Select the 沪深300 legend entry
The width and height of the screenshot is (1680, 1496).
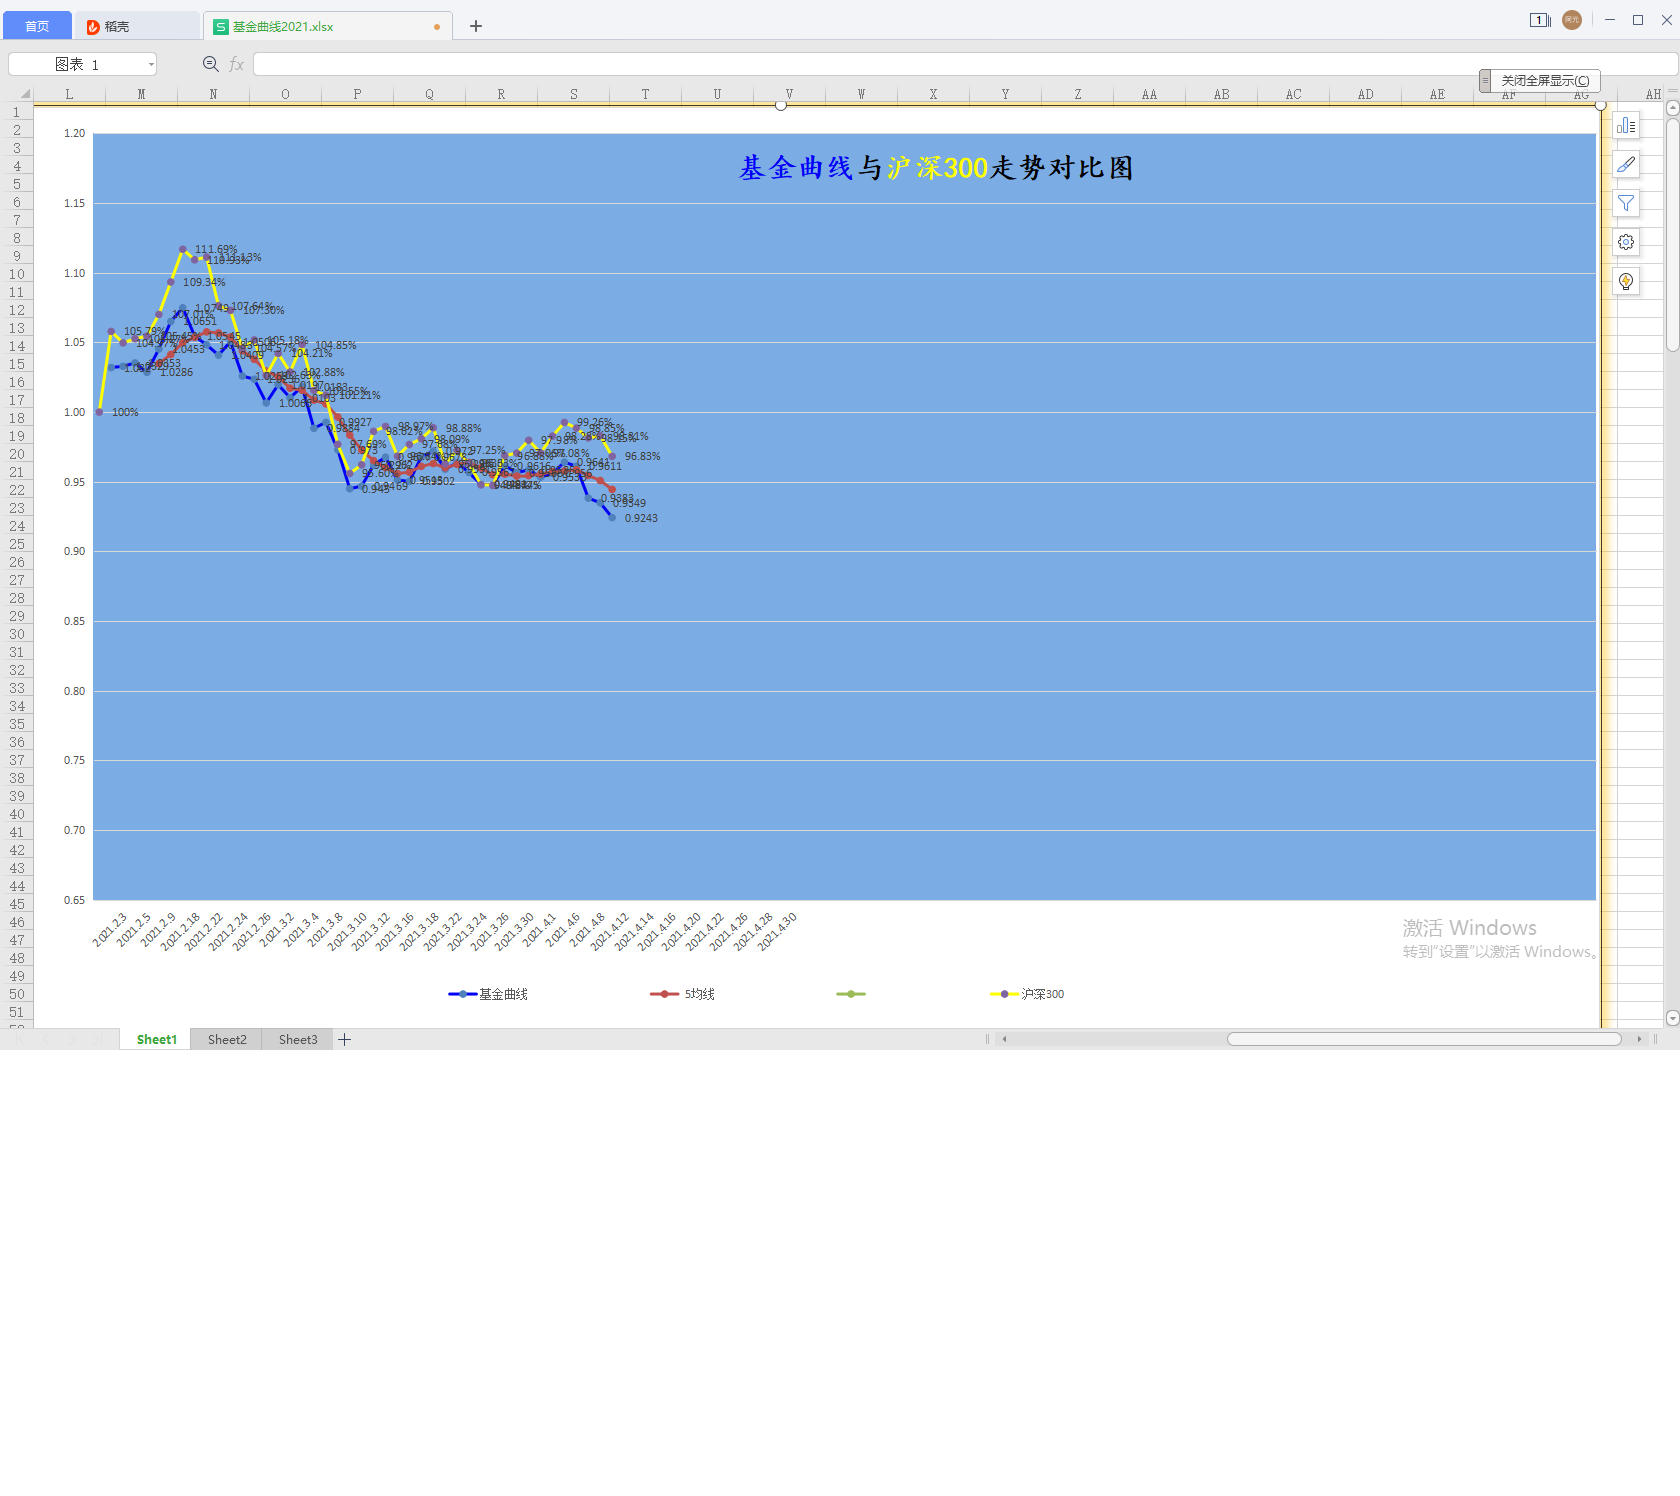[x=1027, y=994]
